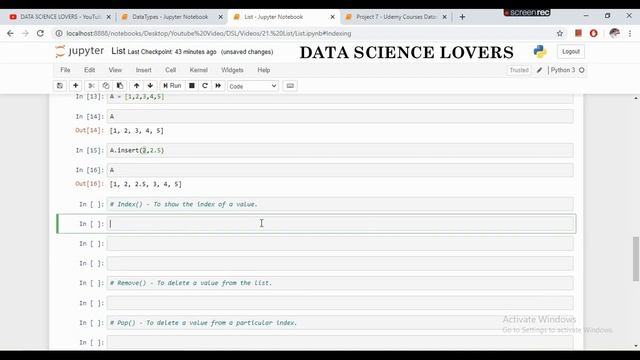Screen dimensions: 640x360
Task: Open the File menu
Action: tap(65, 70)
